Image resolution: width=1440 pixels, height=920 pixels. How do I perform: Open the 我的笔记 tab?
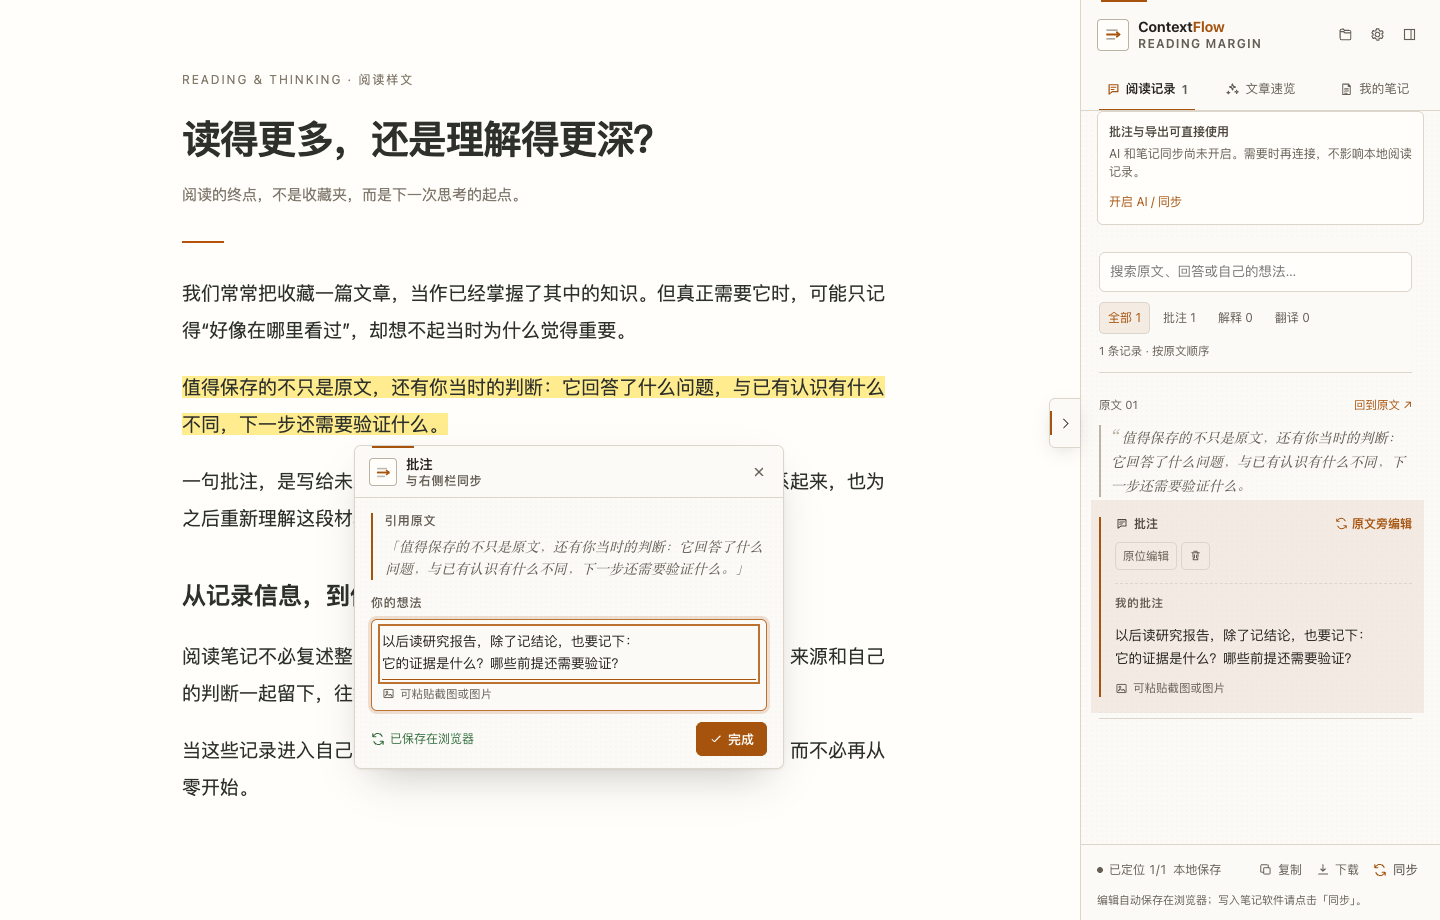[1374, 89]
